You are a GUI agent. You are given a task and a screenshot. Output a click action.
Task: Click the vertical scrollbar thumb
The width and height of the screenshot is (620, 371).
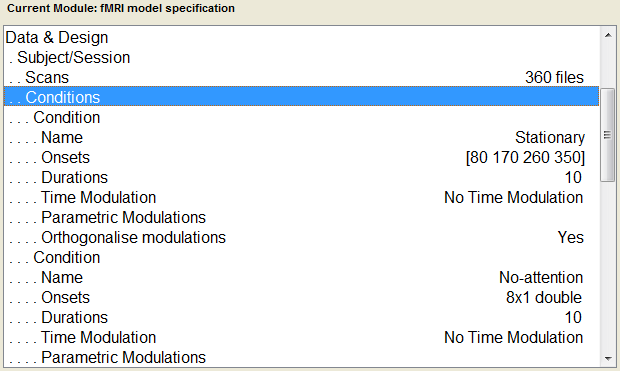[608, 135]
